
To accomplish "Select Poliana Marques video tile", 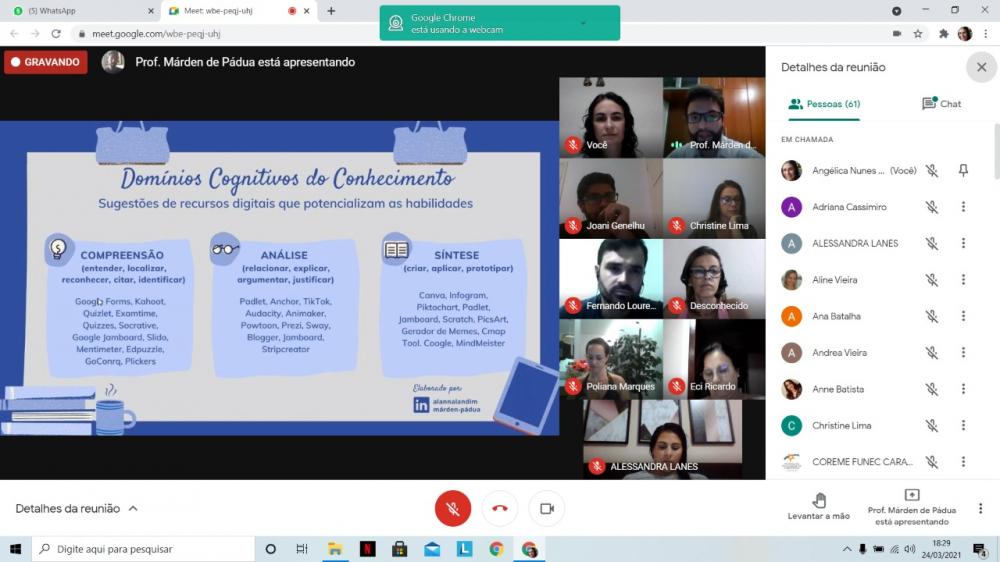I will pyautogui.click(x=611, y=359).
